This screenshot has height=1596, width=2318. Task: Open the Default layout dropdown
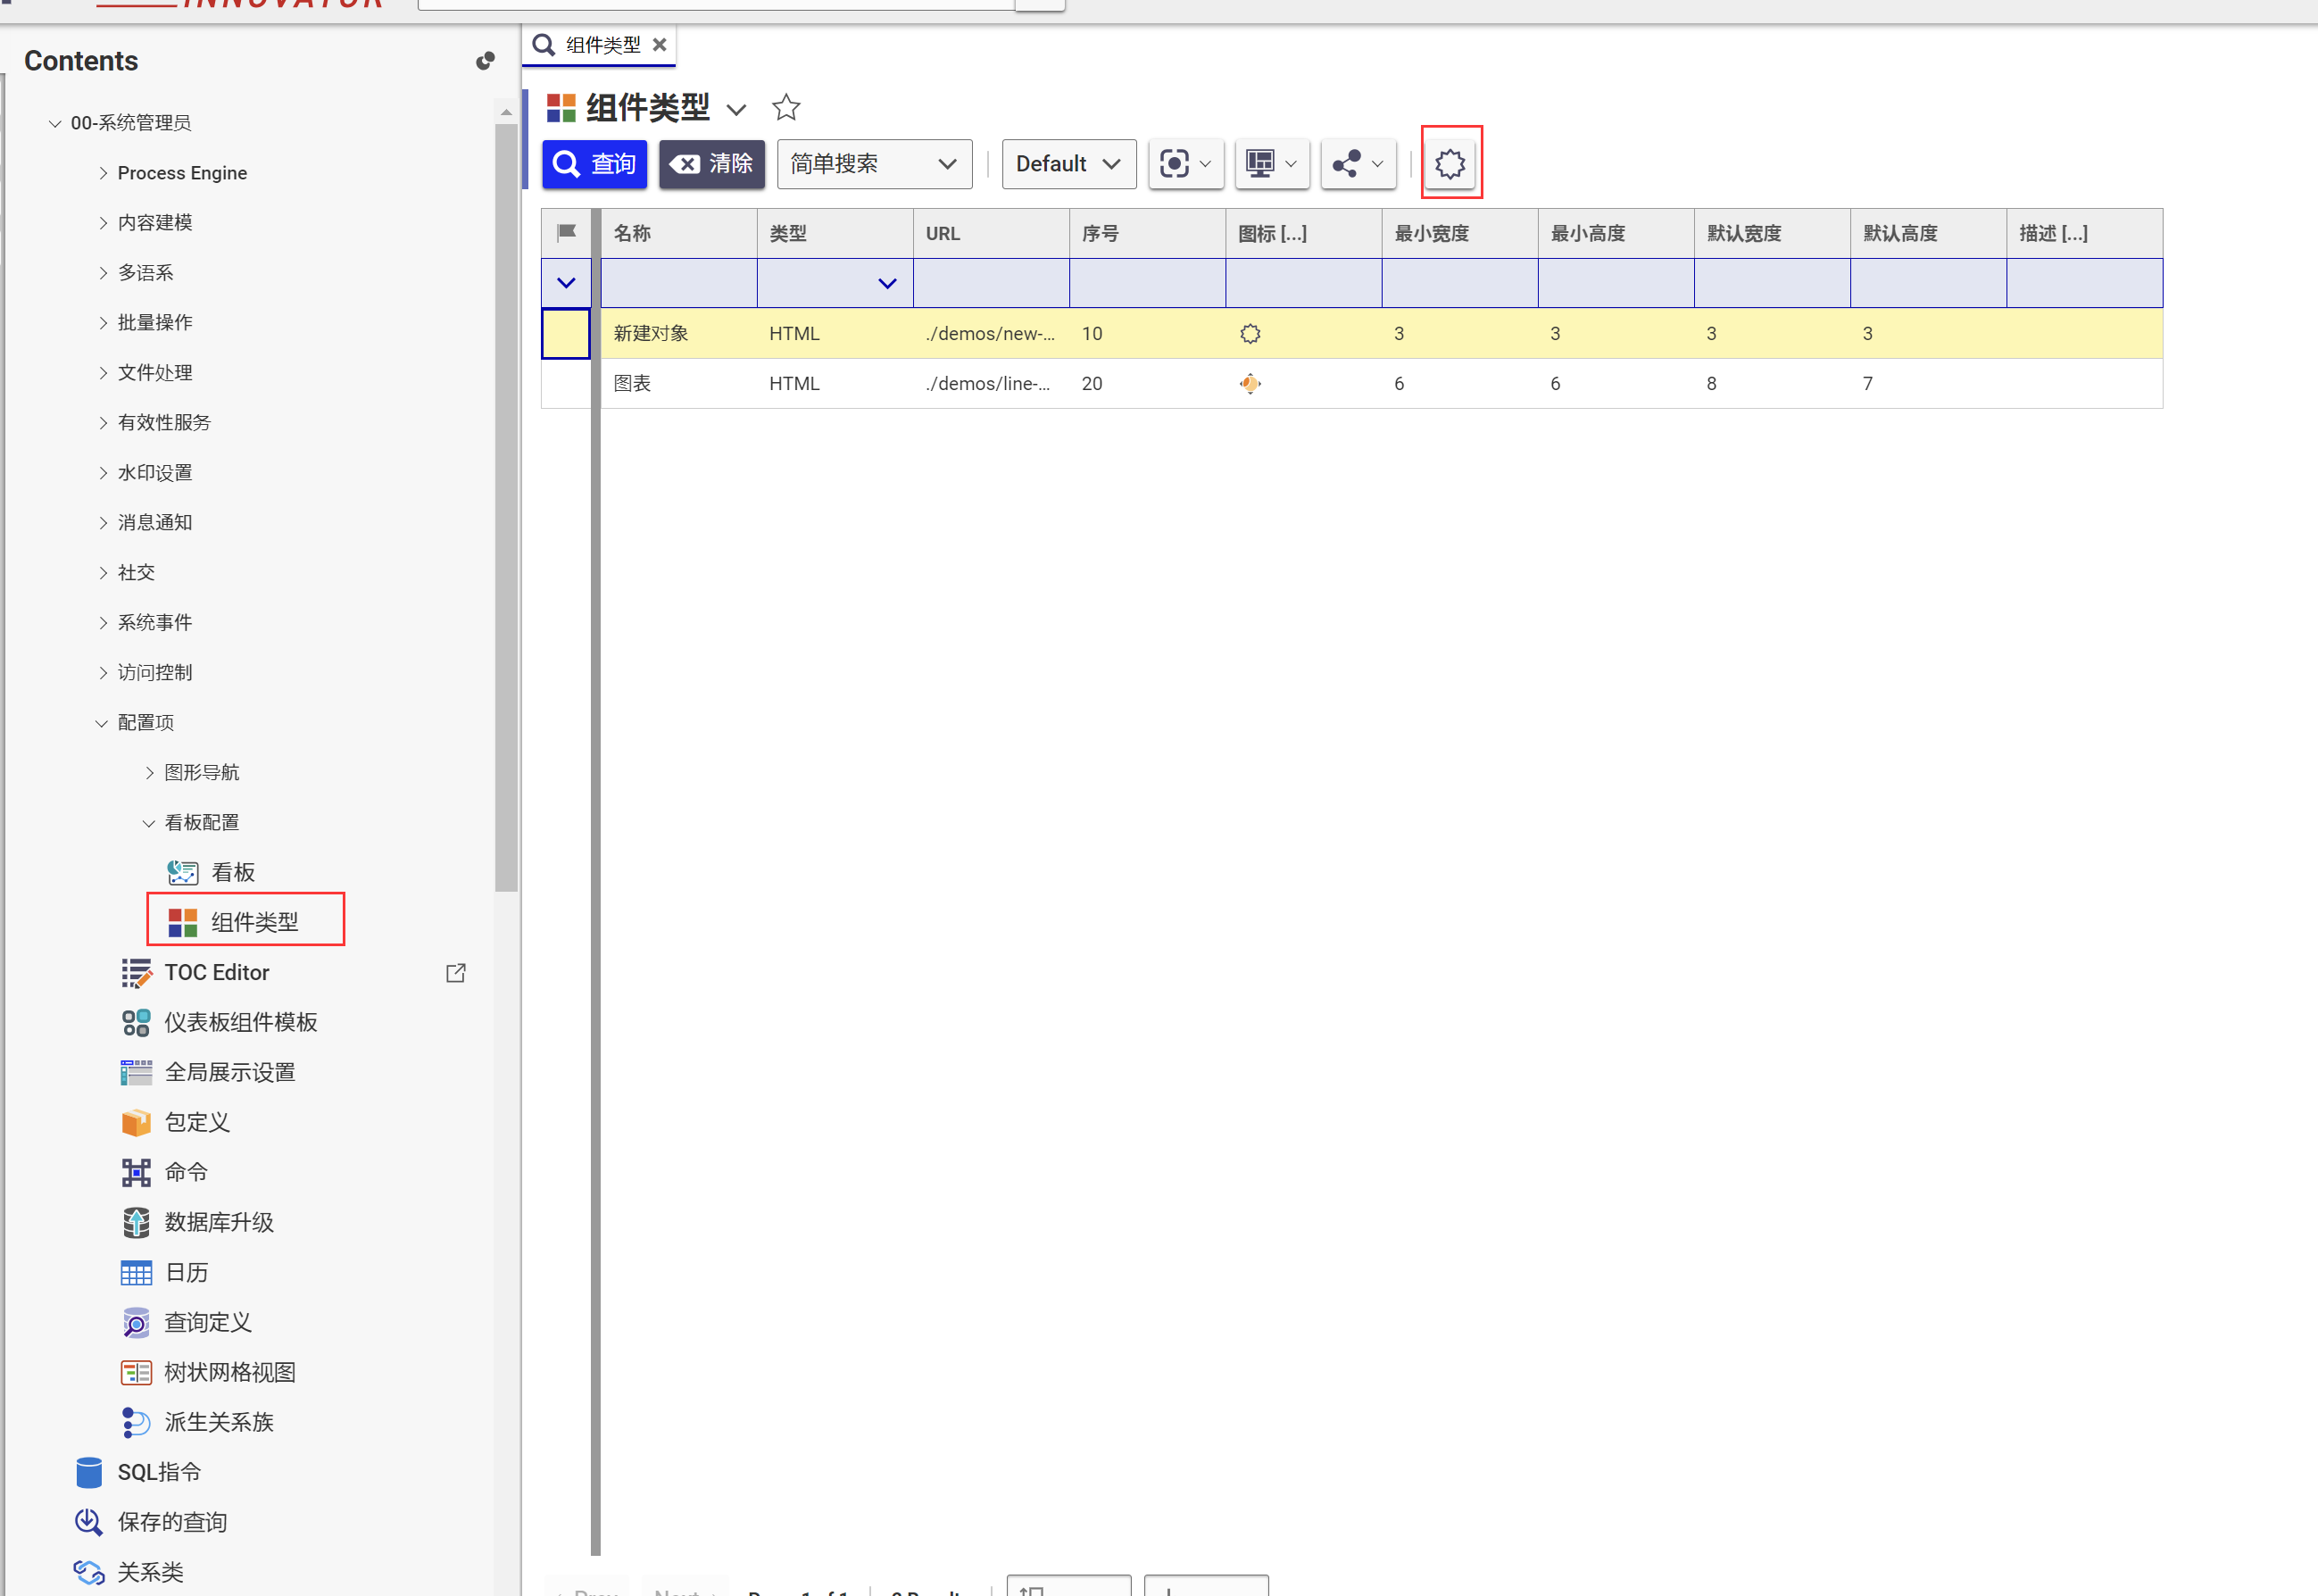tap(1067, 164)
